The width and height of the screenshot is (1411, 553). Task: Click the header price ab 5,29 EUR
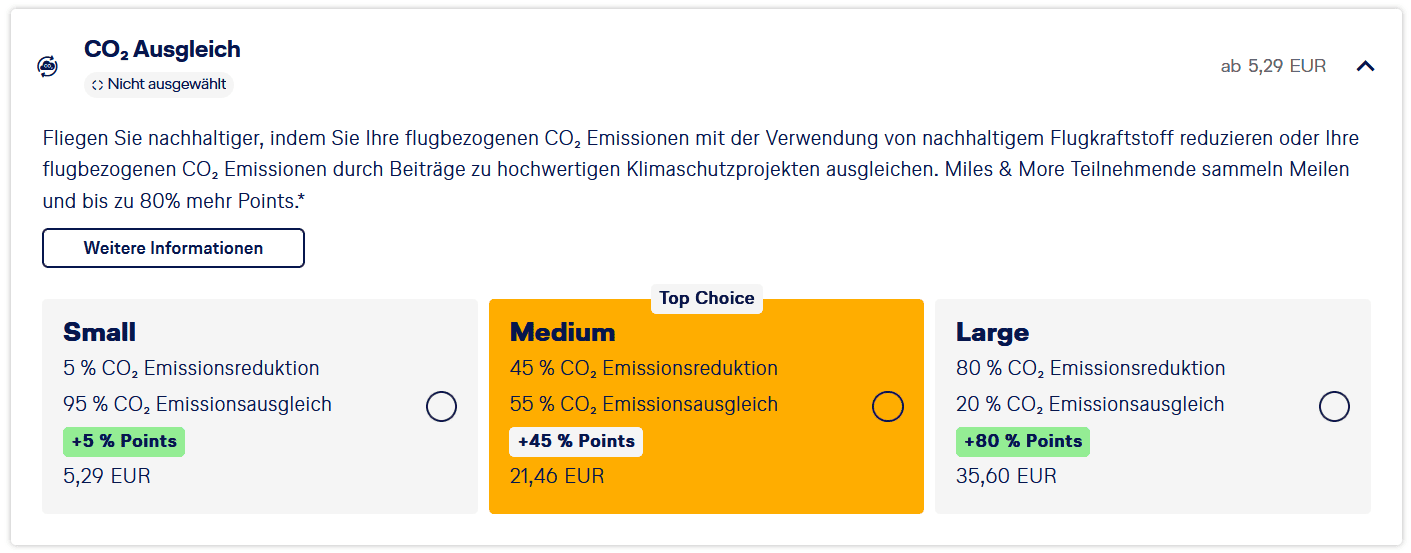click(x=1273, y=66)
